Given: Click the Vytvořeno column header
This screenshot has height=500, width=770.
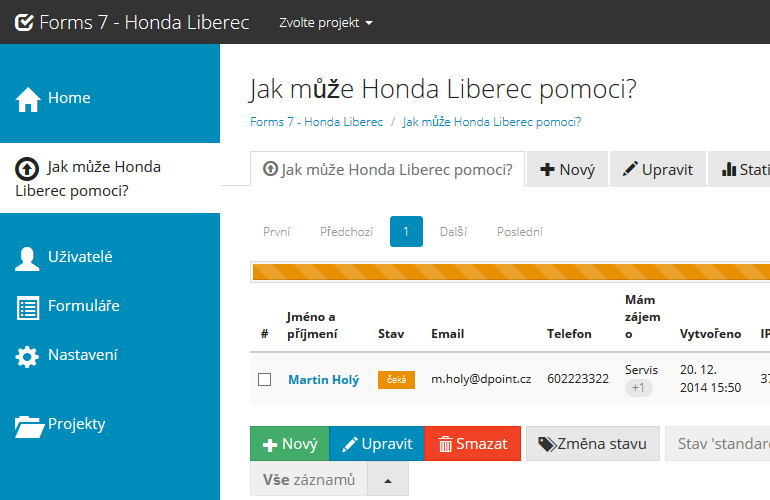Looking at the screenshot, I should coord(710,334).
